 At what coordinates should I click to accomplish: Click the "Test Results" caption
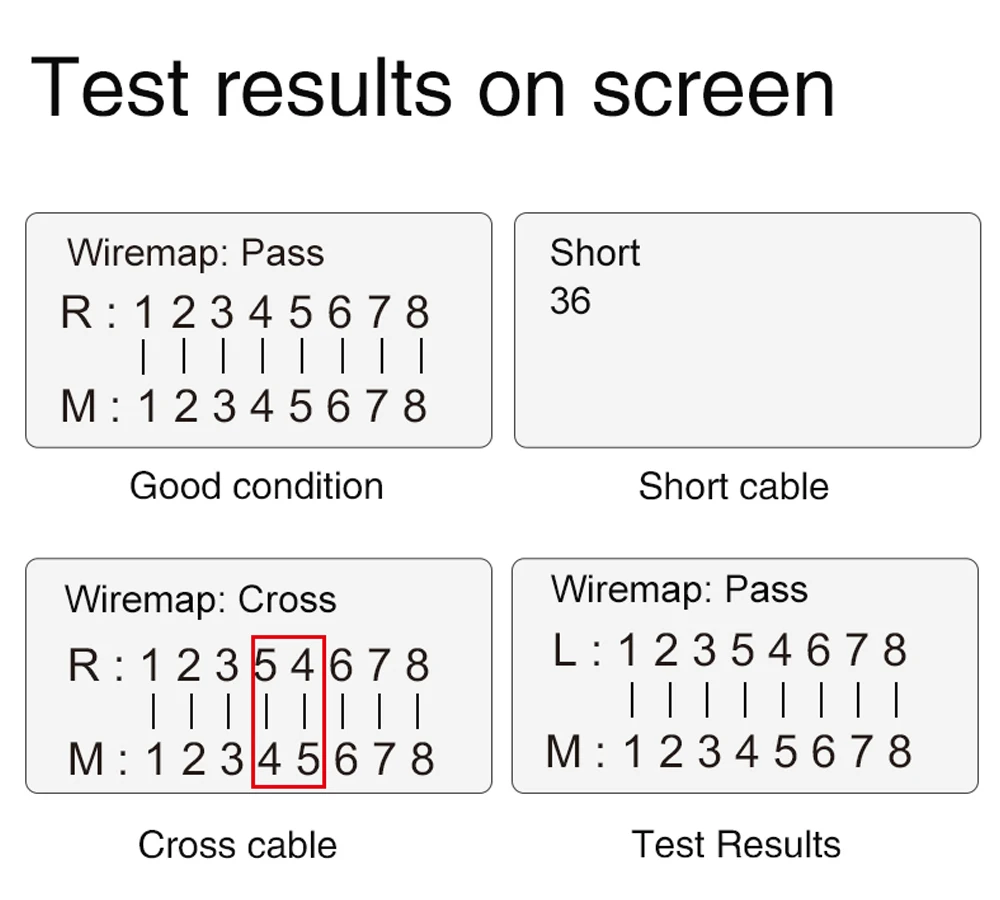pyautogui.click(x=736, y=845)
